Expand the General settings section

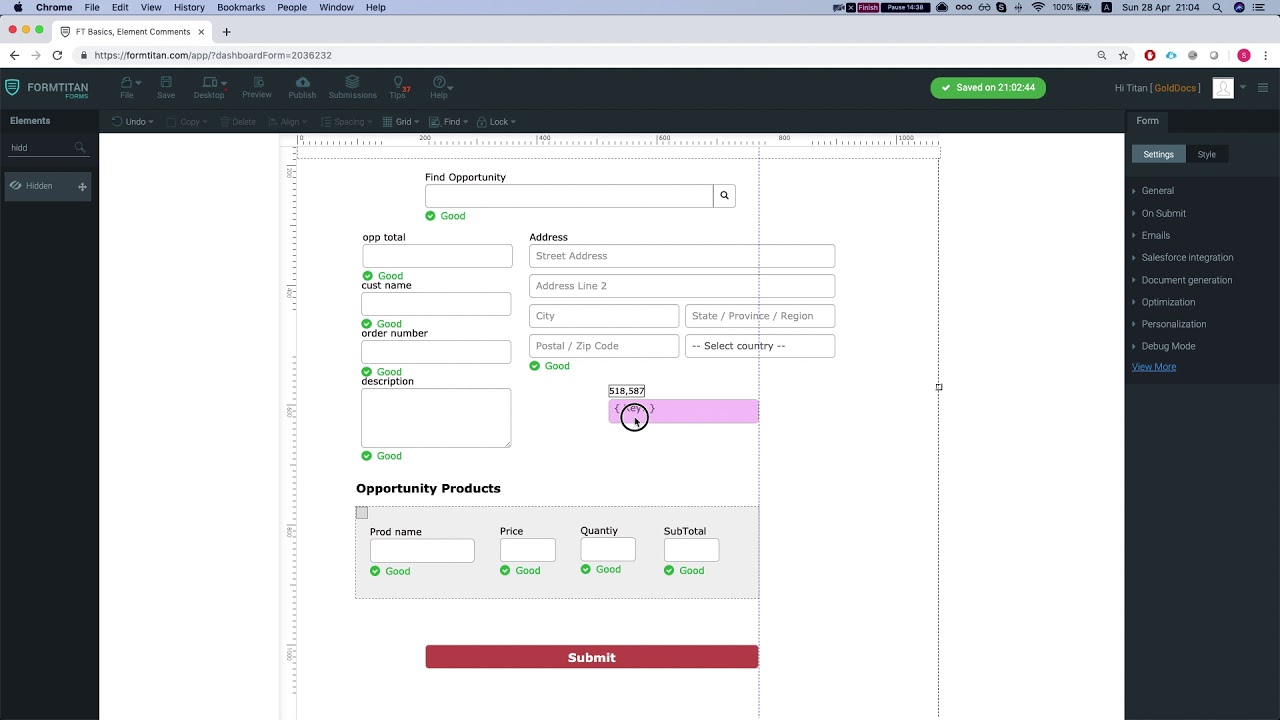(1158, 191)
